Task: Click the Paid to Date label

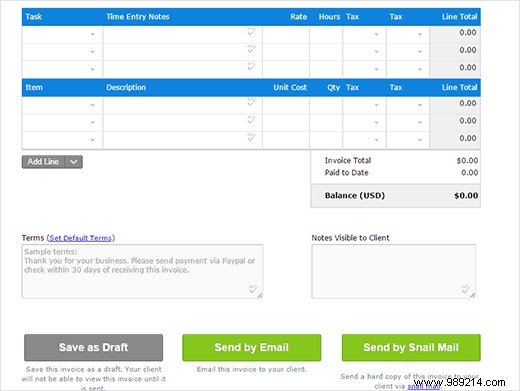Action: [x=346, y=173]
